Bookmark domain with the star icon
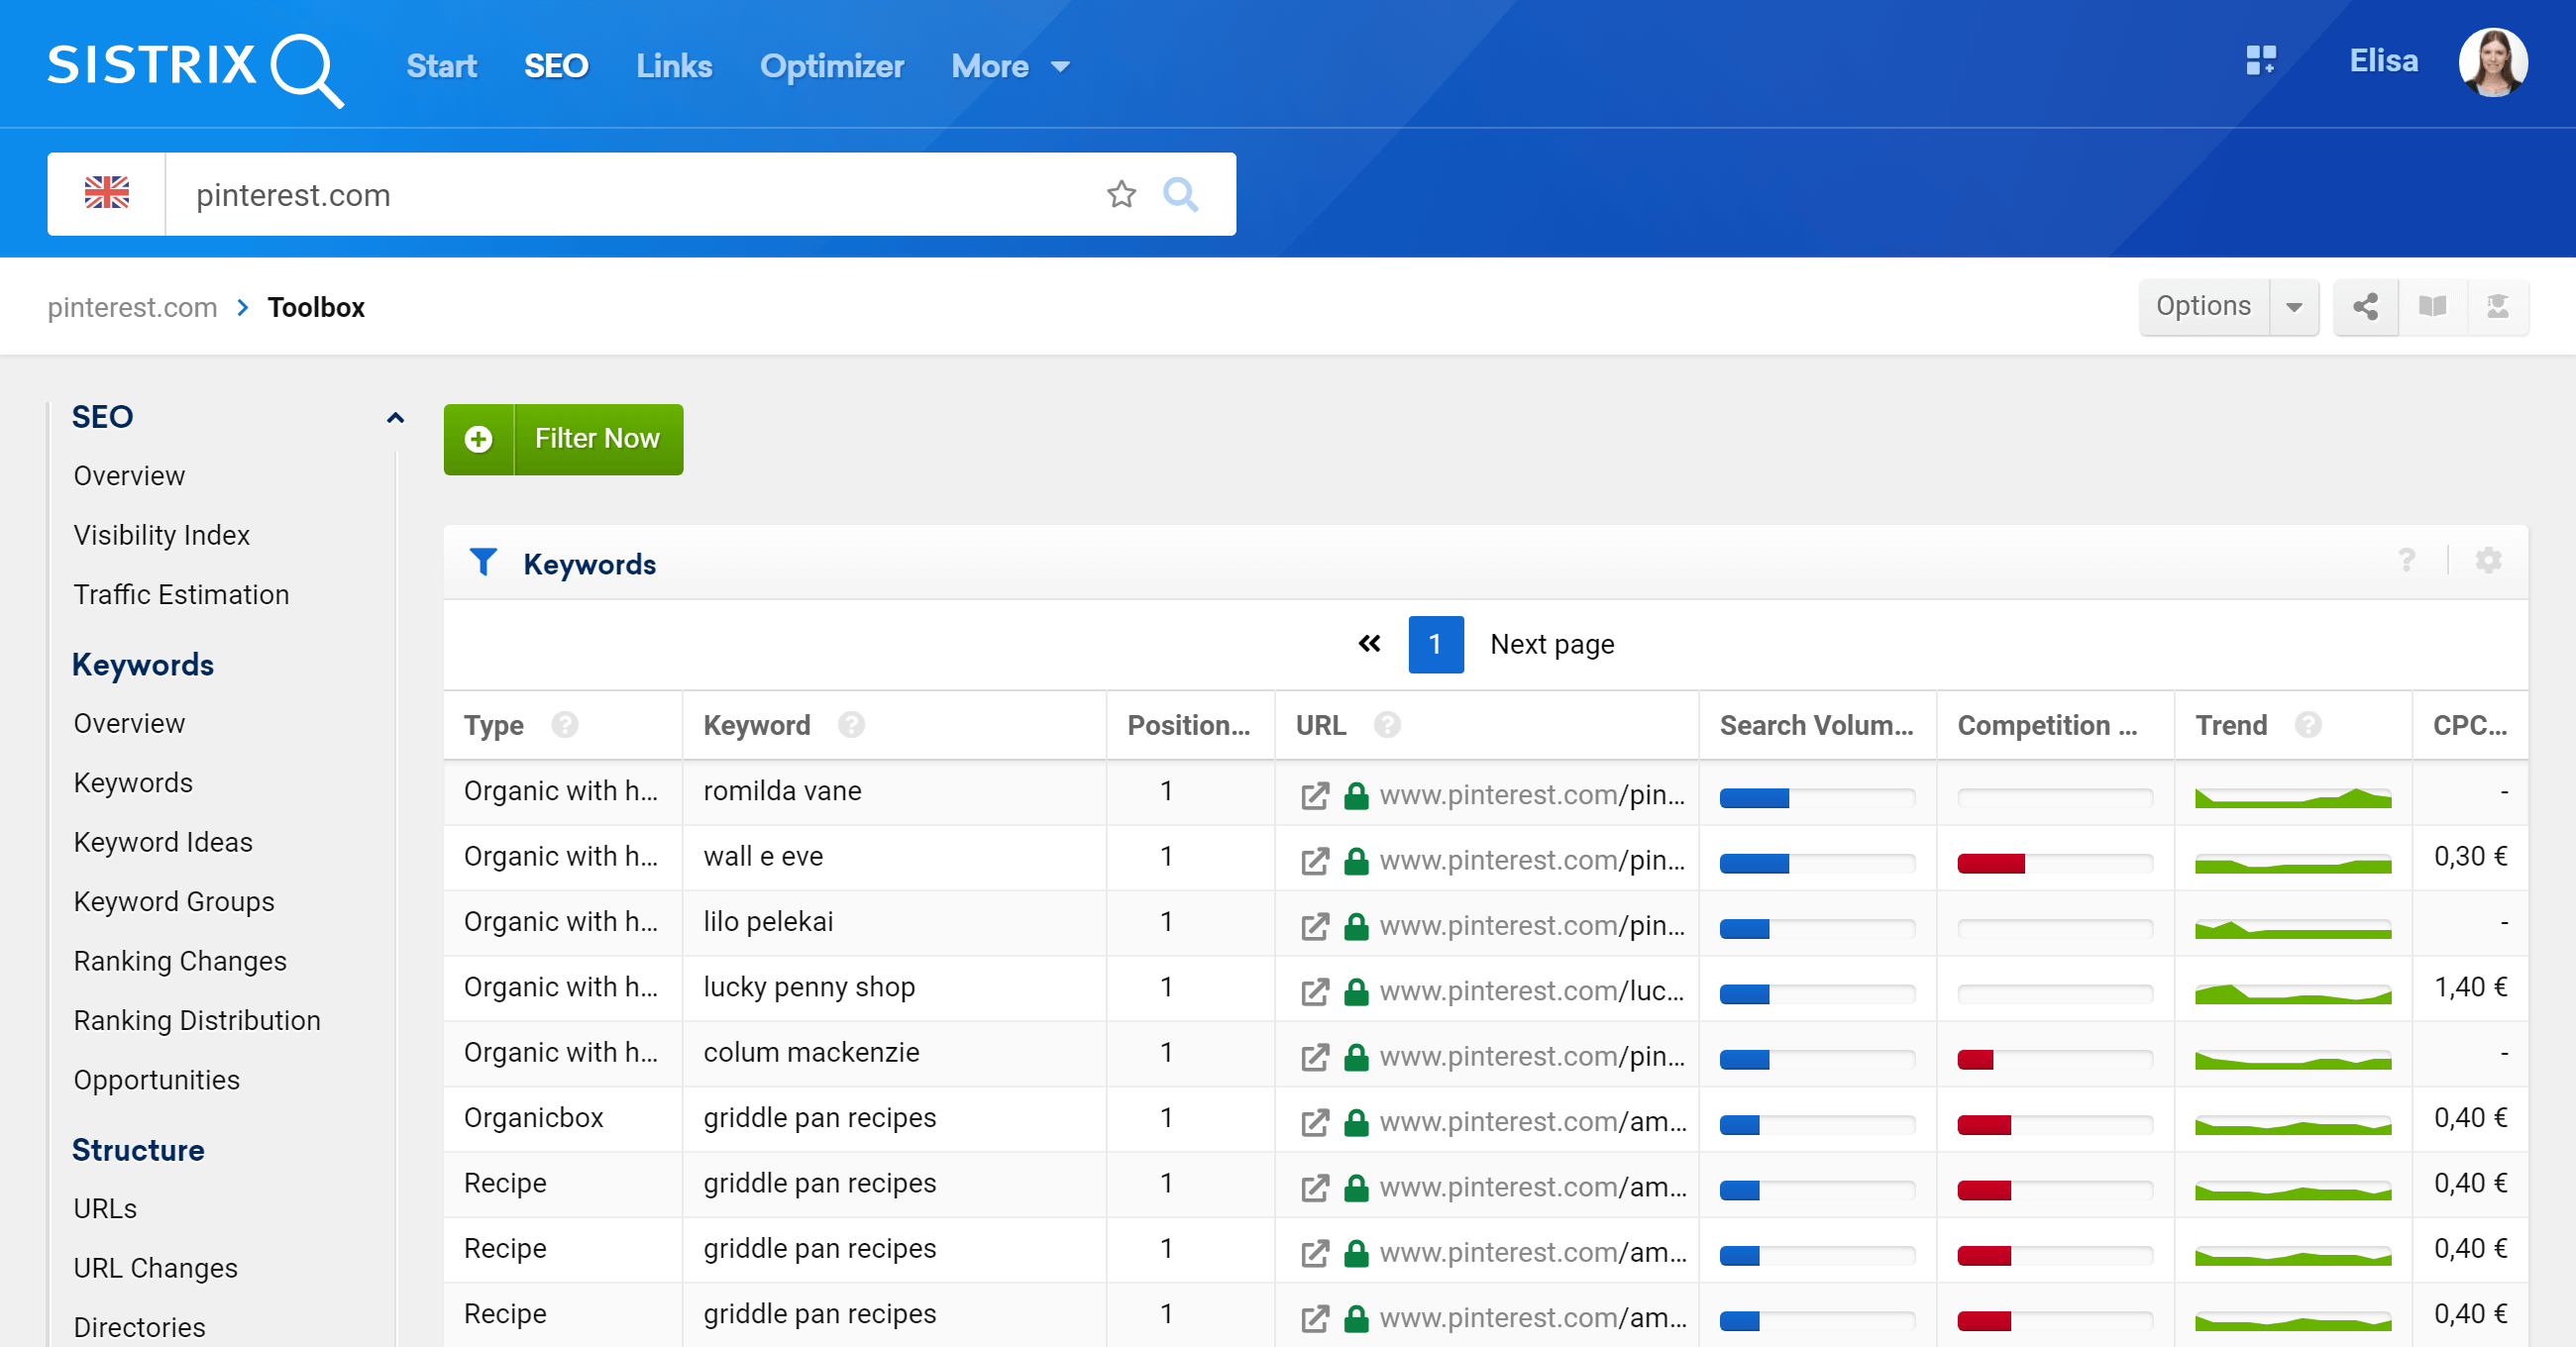This screenshot has height=1347, width=2576. 1122,194
